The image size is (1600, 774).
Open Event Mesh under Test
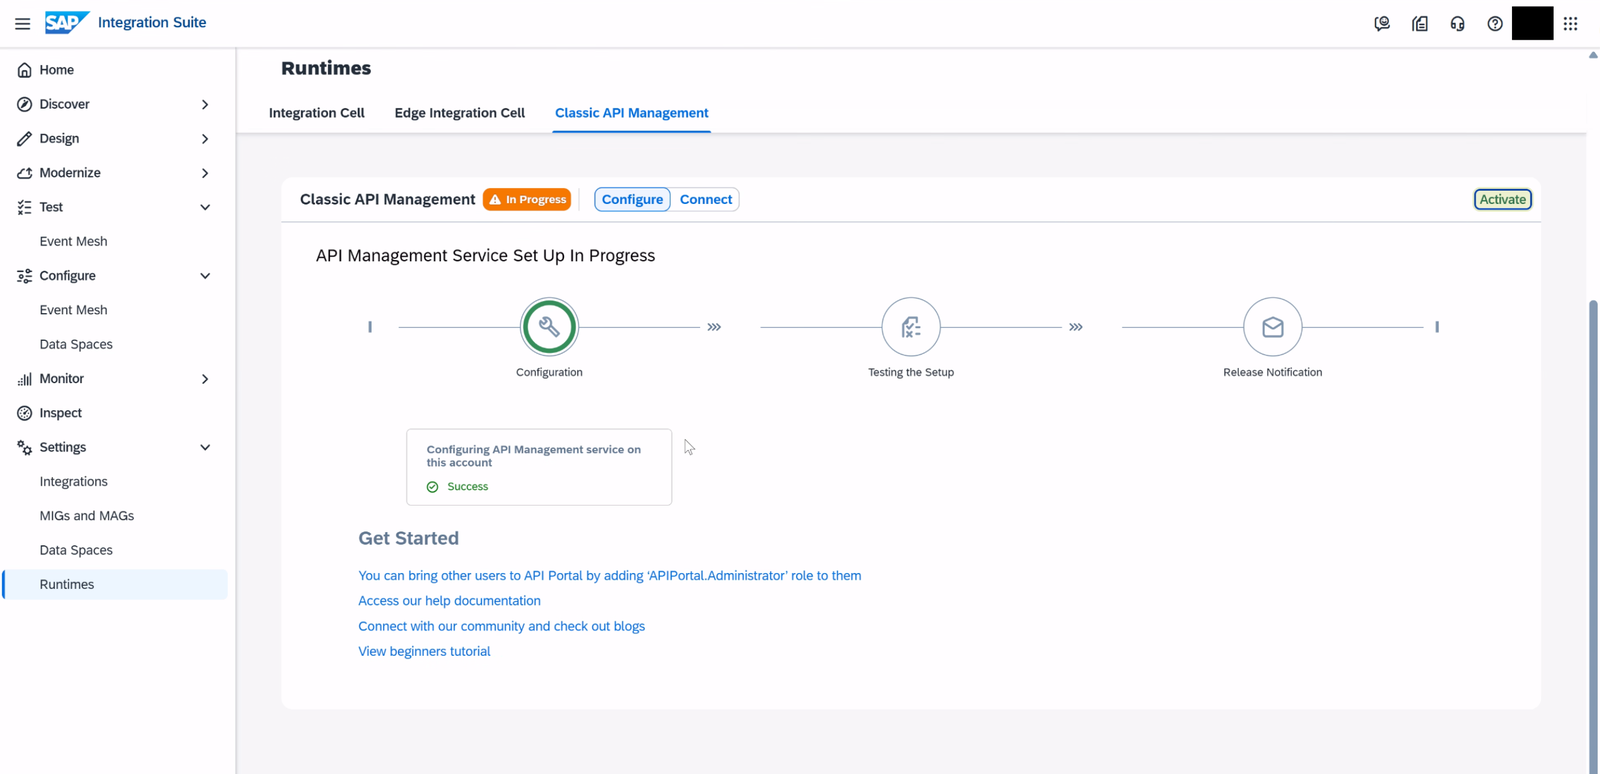[73, 241]
